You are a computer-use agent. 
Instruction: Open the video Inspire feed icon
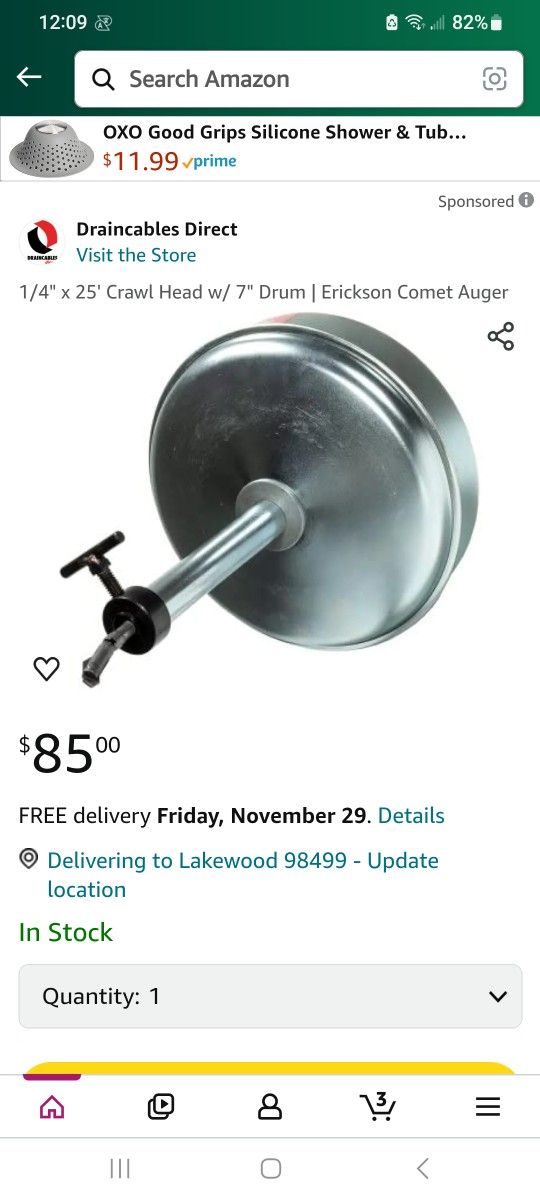[x=160, y=1106]
